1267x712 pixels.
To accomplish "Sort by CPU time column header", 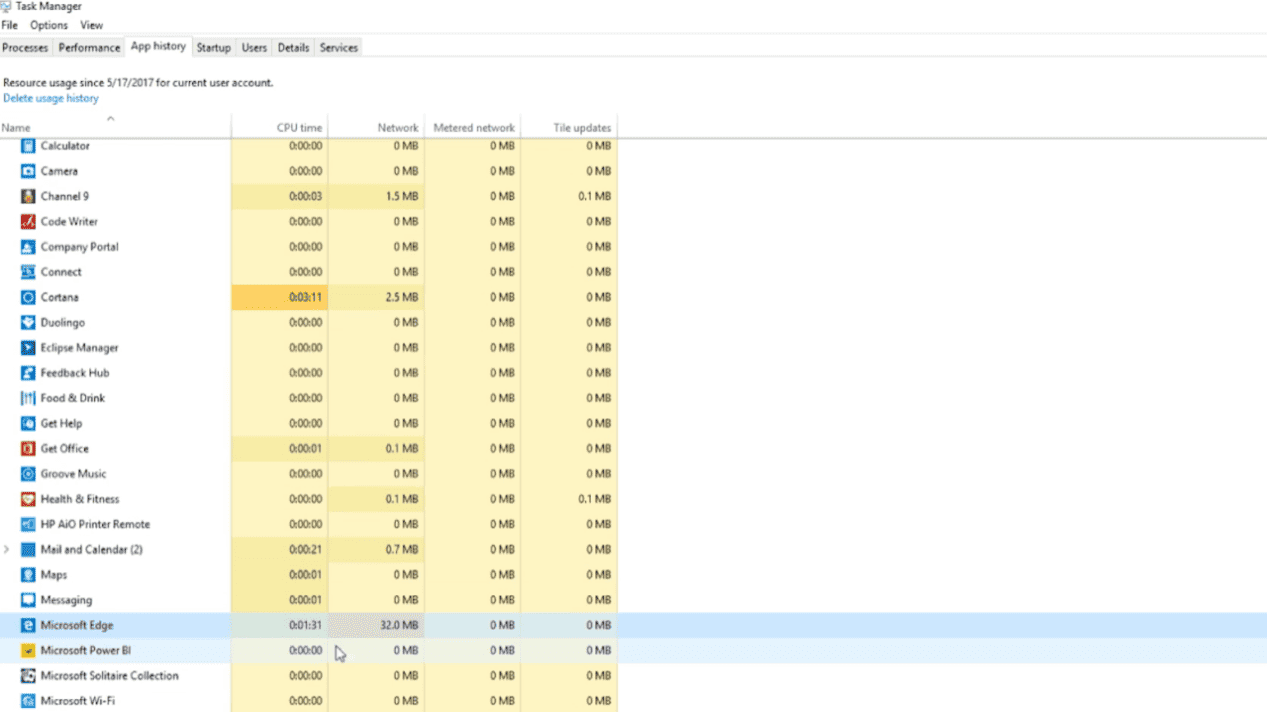I will tap(299, 128).
